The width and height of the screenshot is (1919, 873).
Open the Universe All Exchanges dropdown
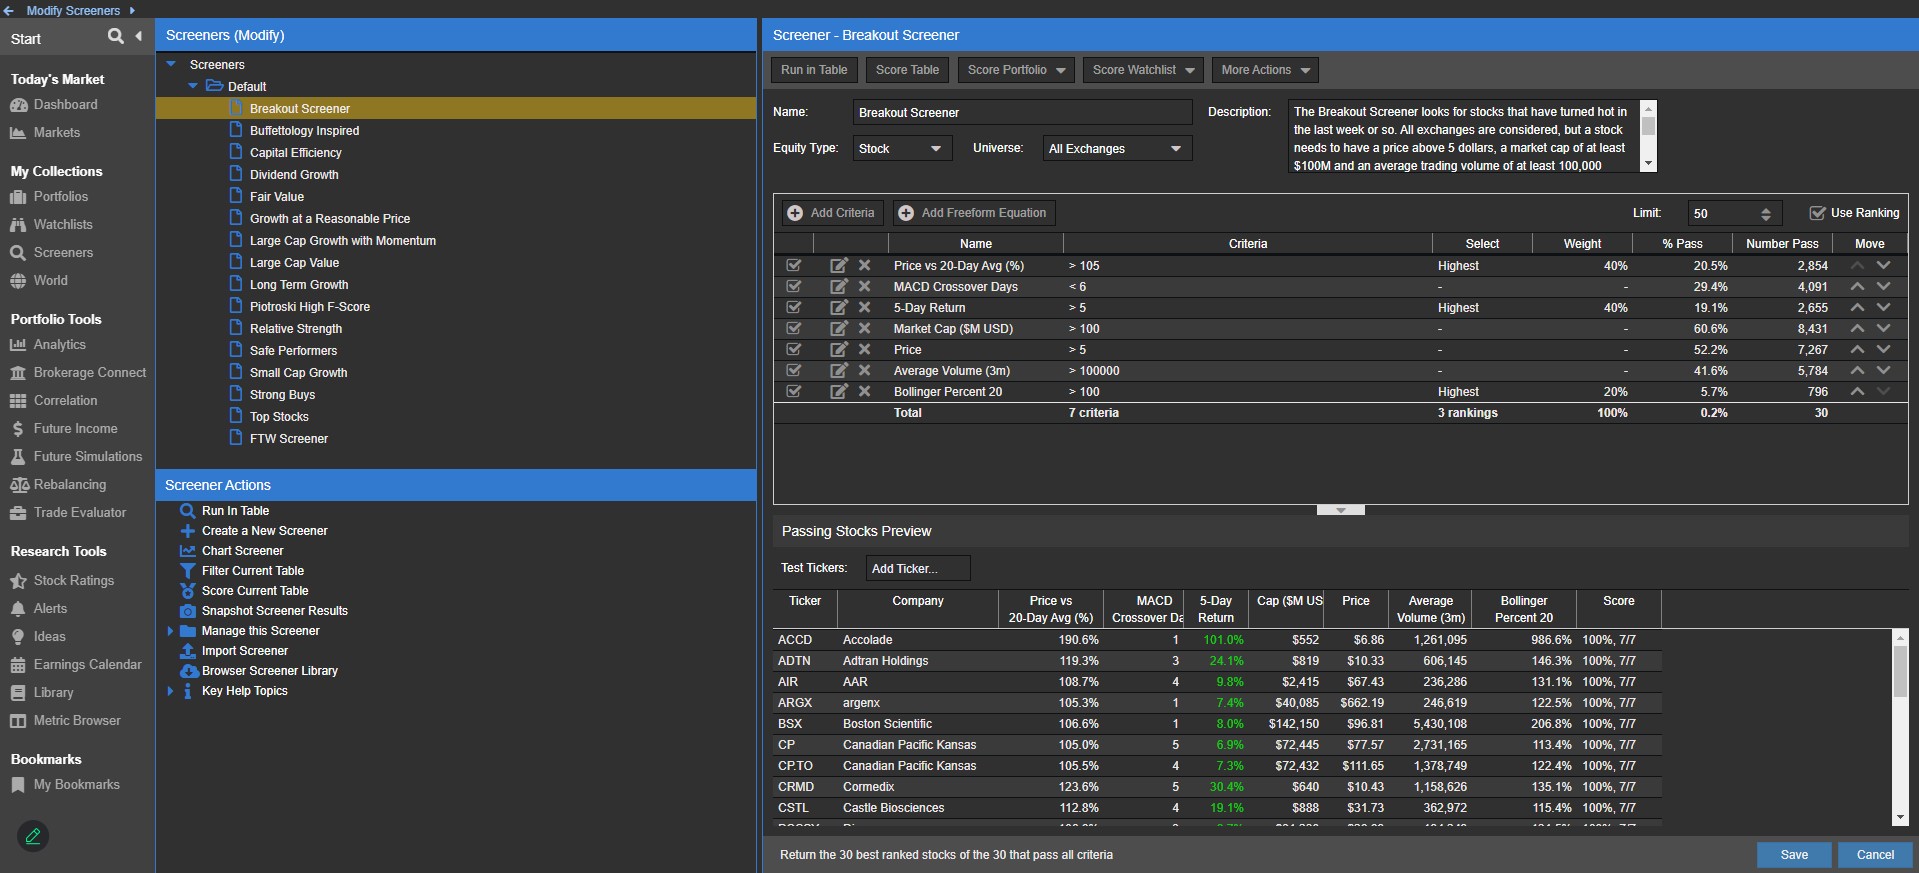tap(1116, 149)
